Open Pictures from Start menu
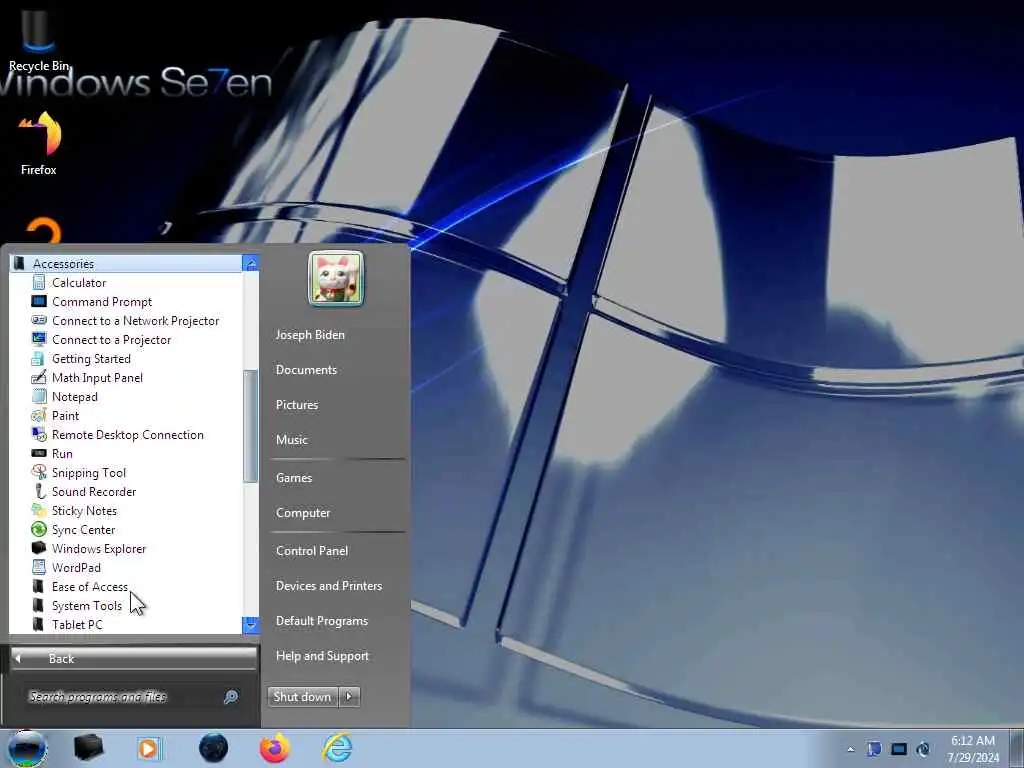Image resolution: width=1024 pixels, height=768 pixels. (x=297, y=405)
